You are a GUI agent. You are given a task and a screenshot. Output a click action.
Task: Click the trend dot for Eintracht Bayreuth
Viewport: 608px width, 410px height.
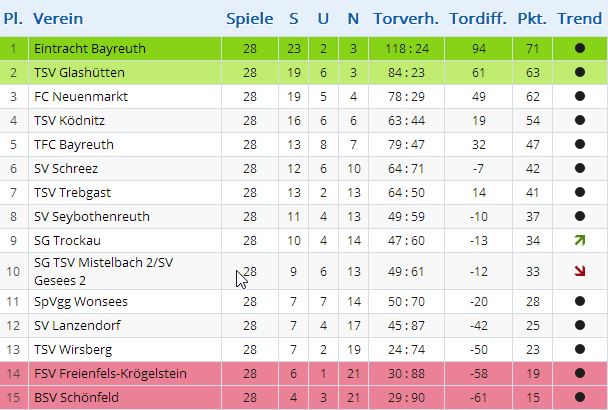[580, 48]
